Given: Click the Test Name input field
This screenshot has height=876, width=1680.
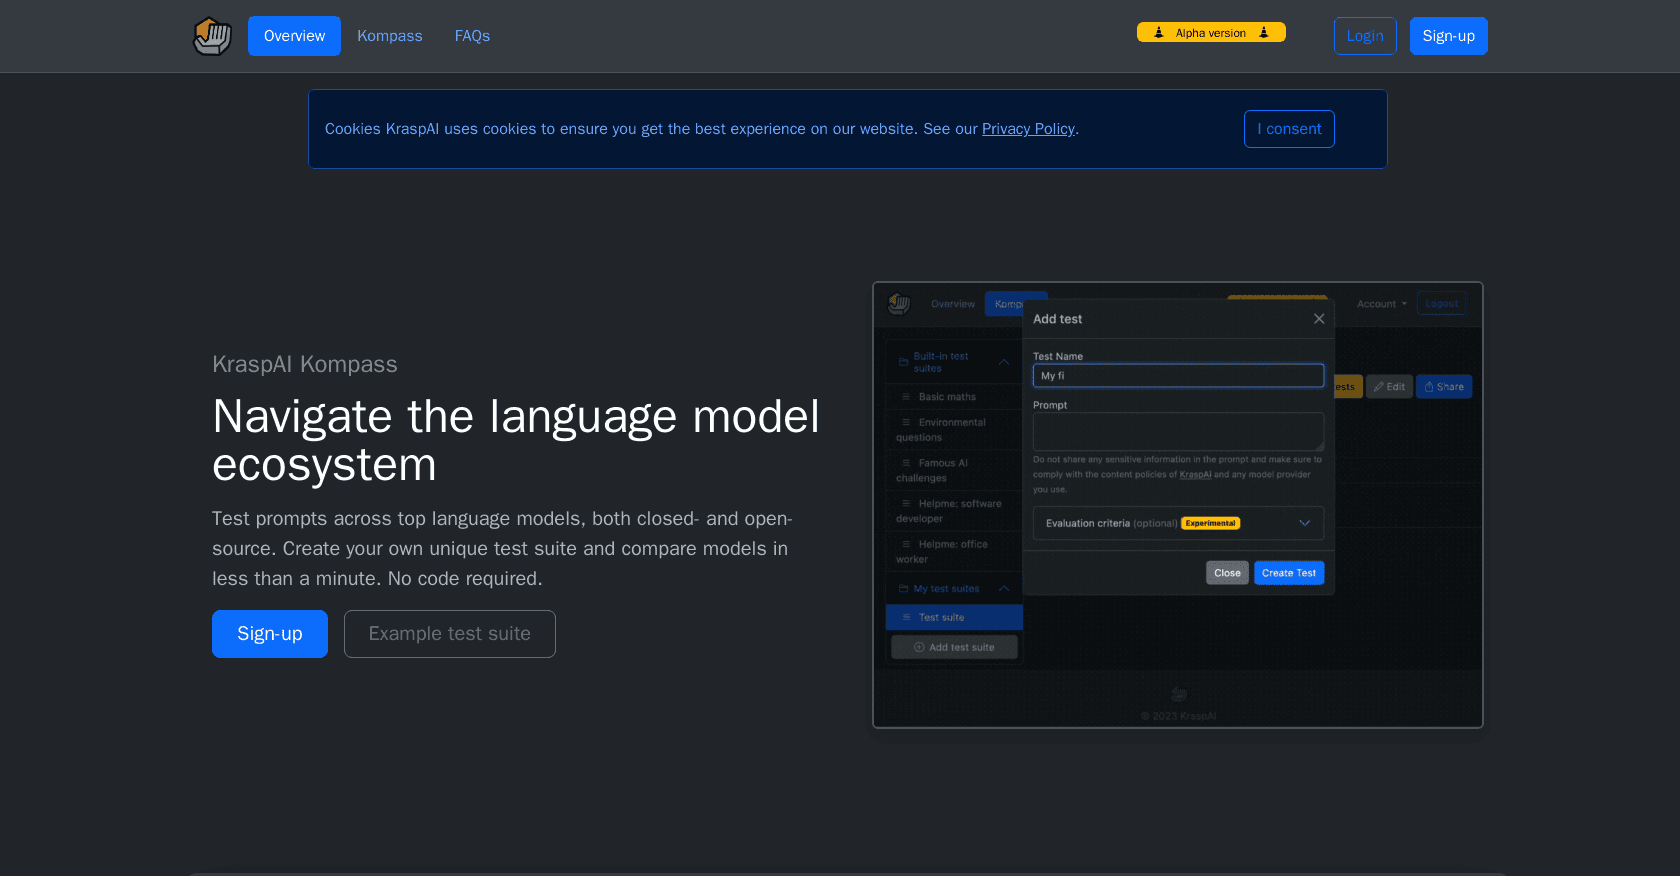Looking at the screenshot, I should click(1178, 376).
